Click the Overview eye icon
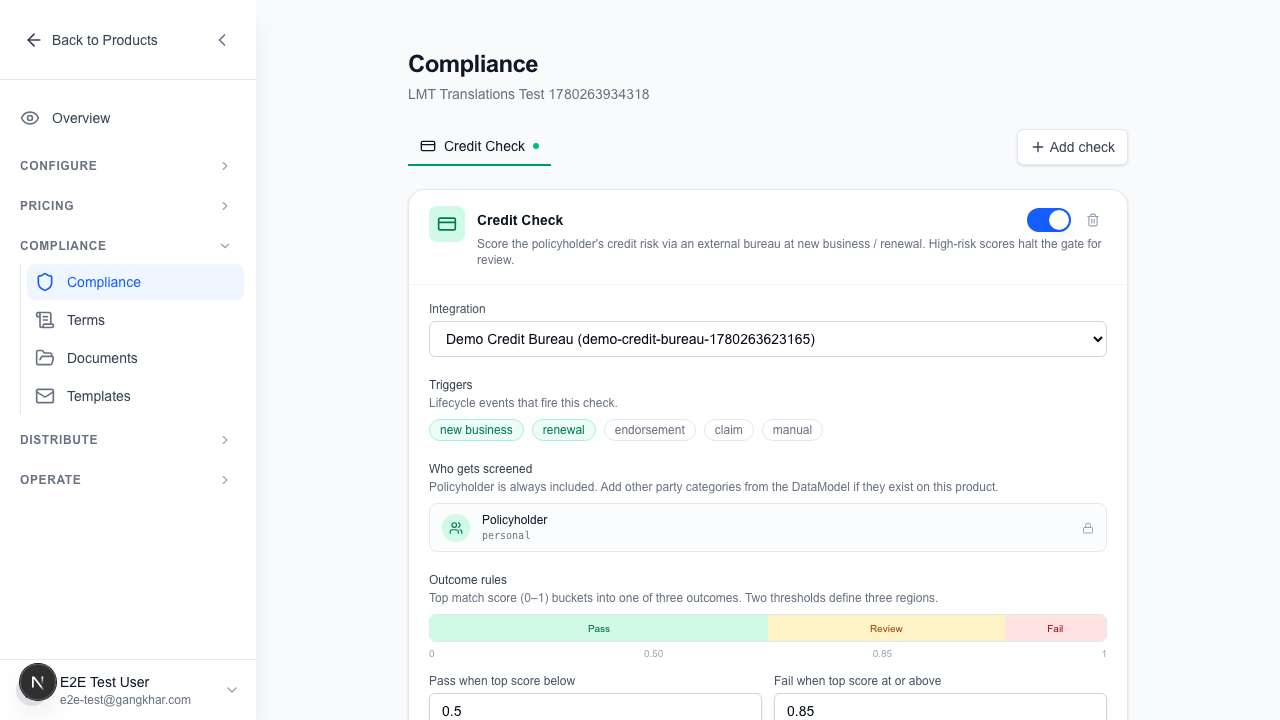The width and height of the screenshot is (1280, 720). click(x=30, y=118)
